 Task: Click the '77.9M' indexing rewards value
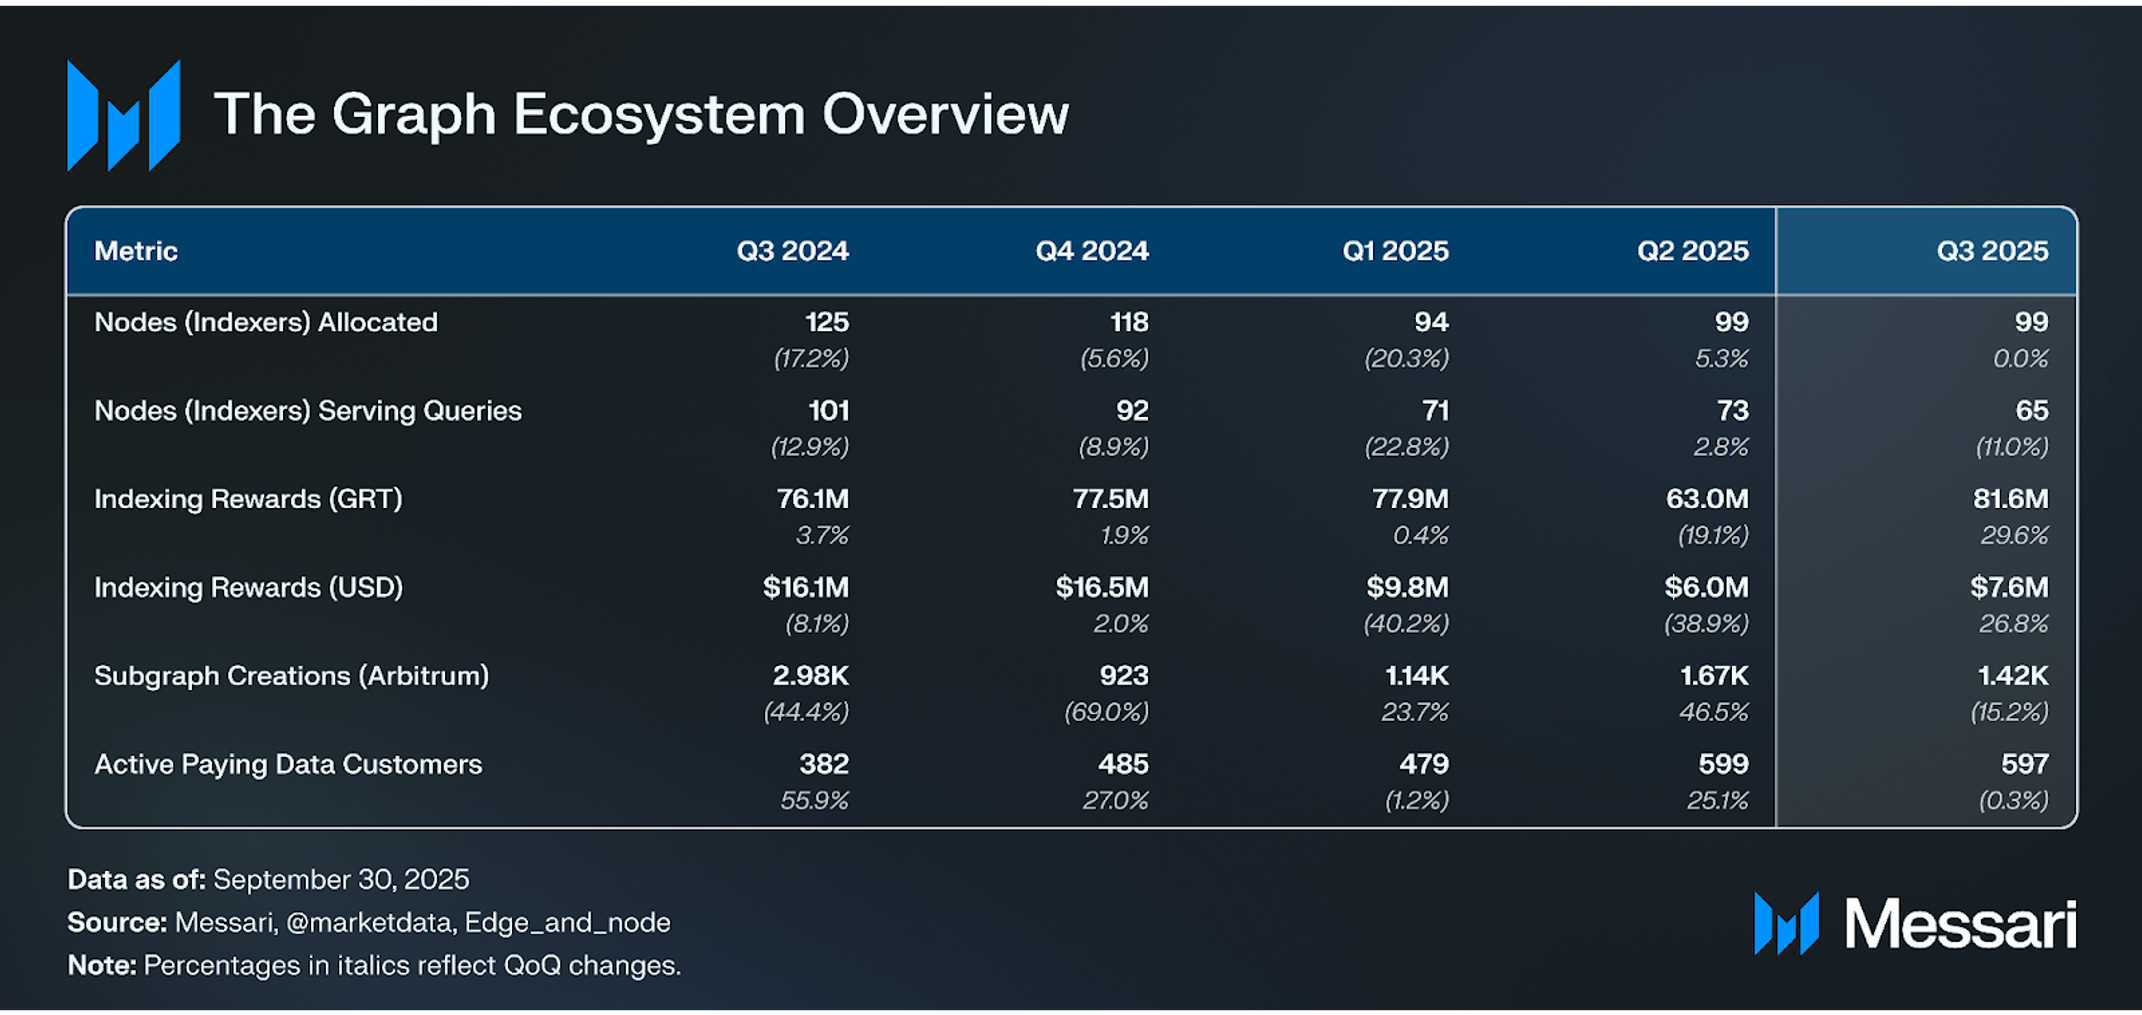pyautogui.click(x=1411, y=499)
